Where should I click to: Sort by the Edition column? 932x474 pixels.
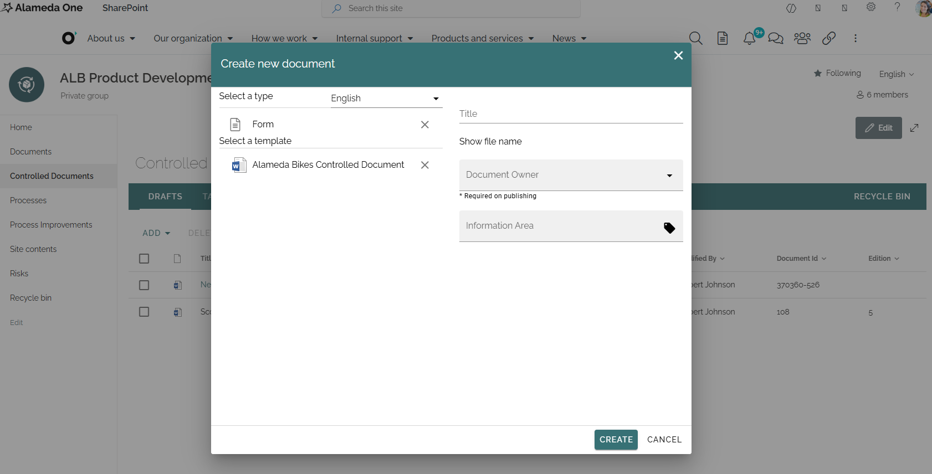tap(883, 258)
